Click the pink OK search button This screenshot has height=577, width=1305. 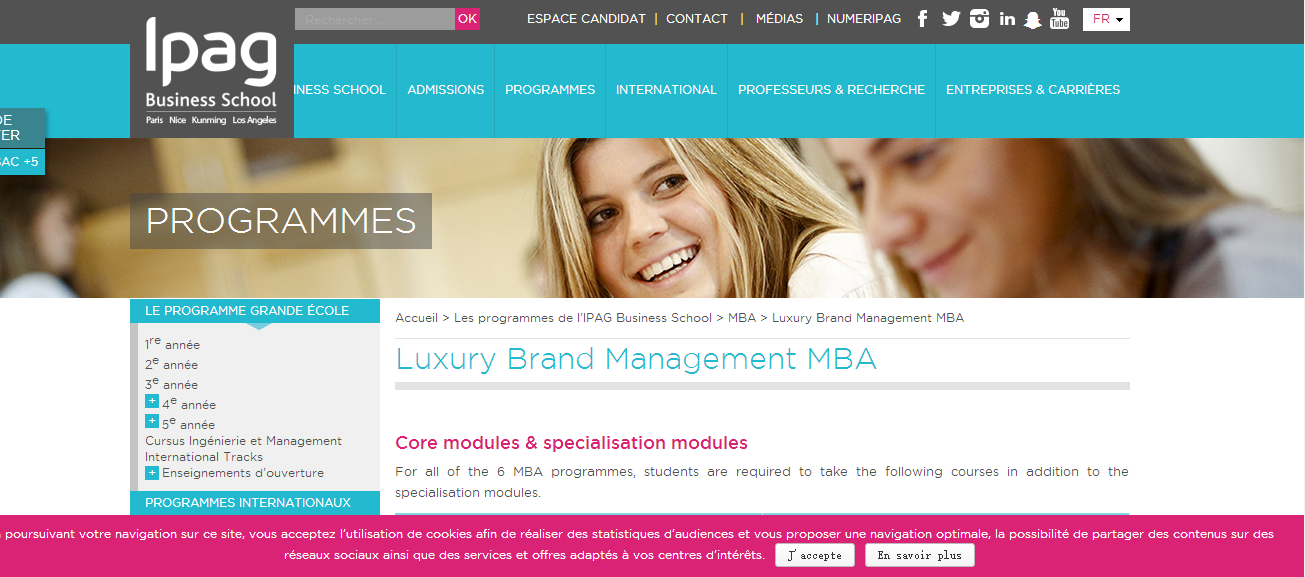pyautogui.click(x=467, y=19)
